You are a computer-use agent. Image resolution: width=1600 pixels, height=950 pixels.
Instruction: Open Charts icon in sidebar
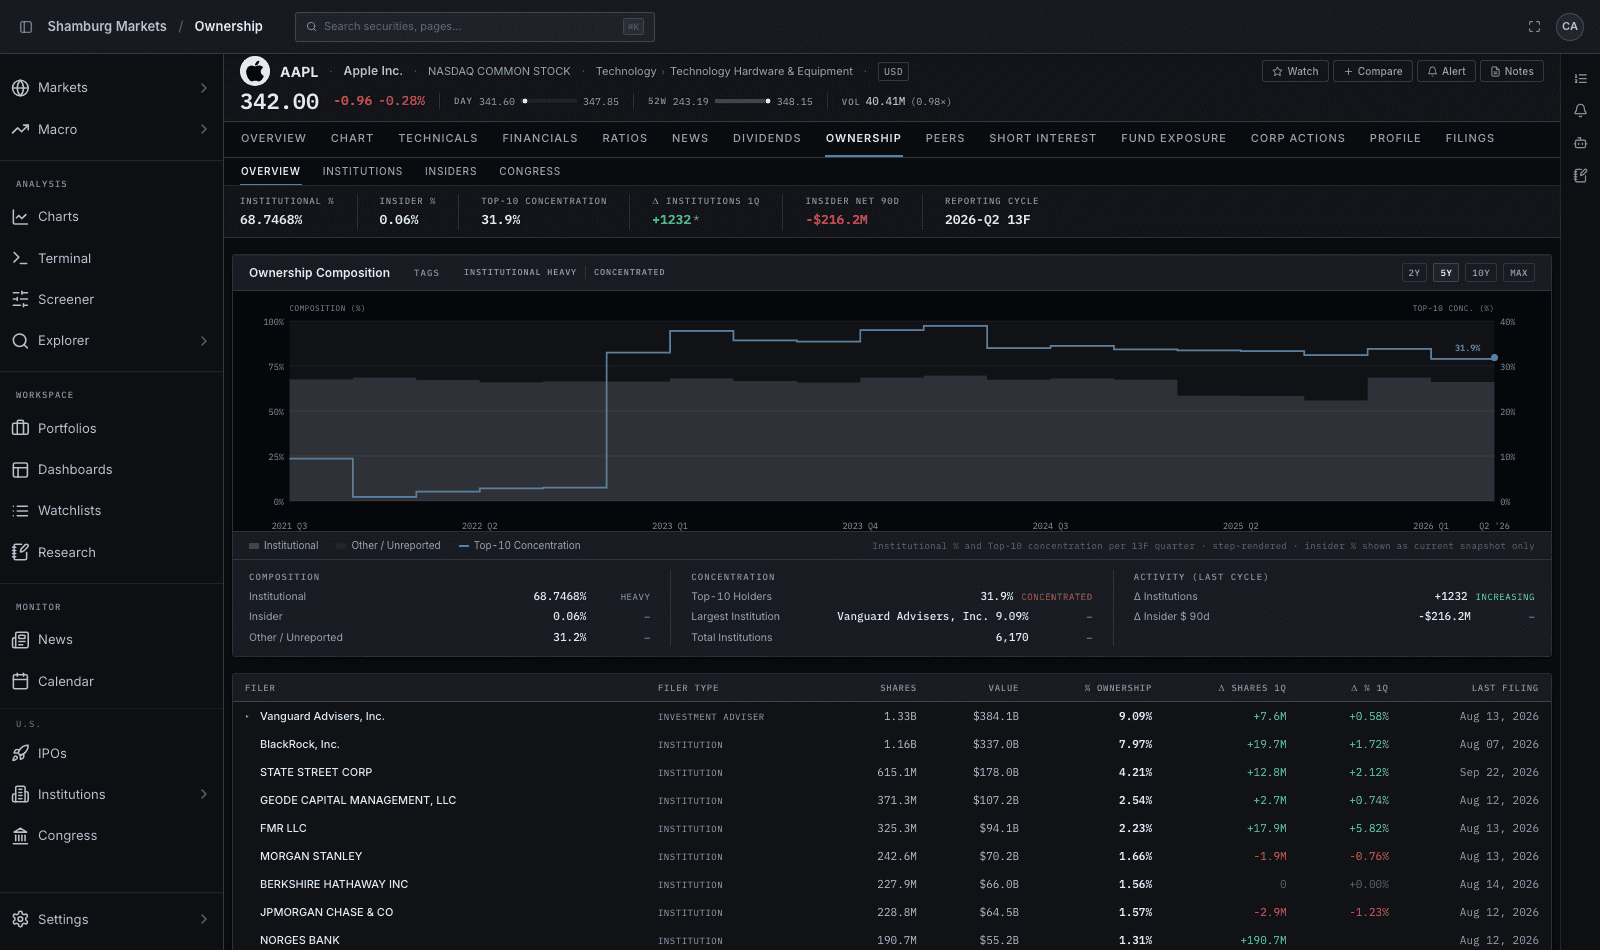[20, 217]
